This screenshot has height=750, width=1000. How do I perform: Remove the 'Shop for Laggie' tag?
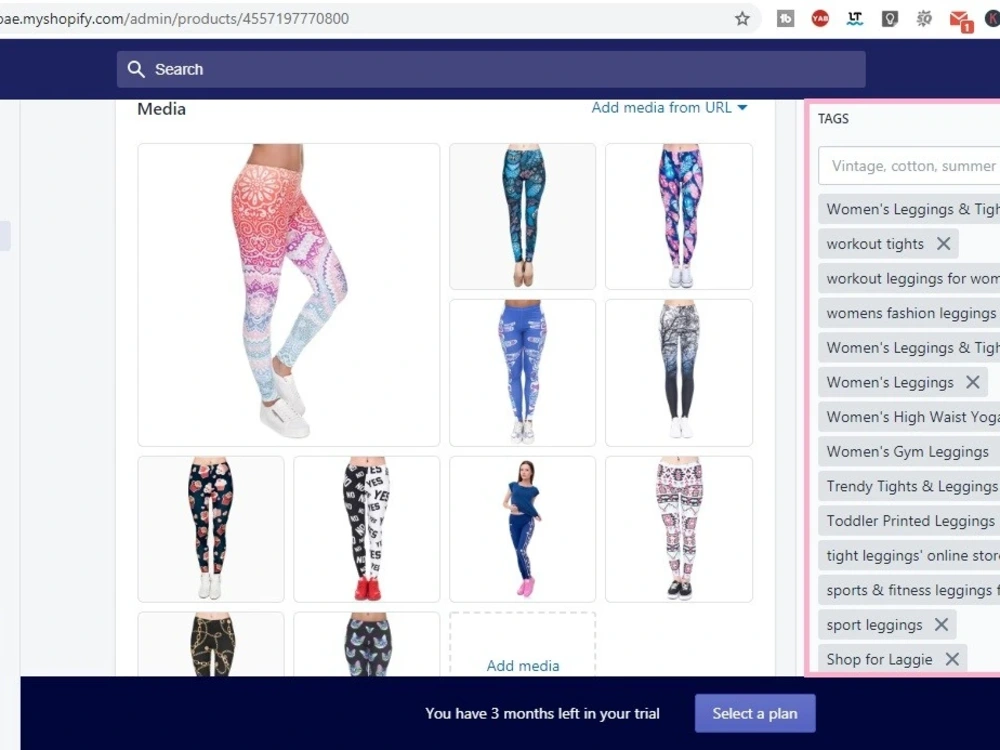pos(952,659)
